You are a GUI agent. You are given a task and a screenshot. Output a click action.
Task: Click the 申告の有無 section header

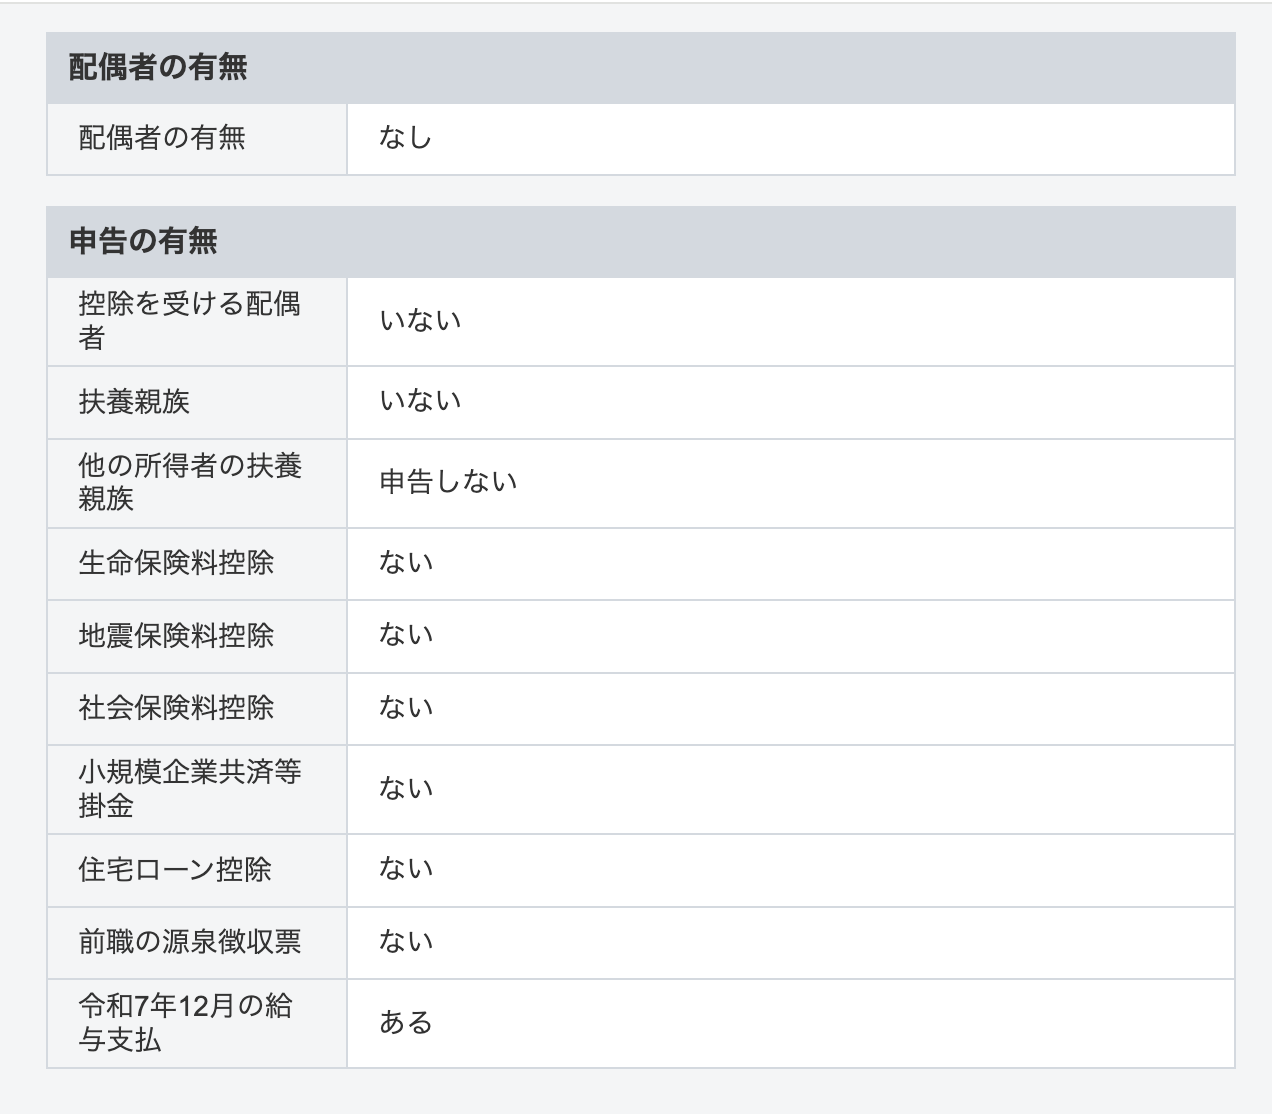(x=143, y=242)
